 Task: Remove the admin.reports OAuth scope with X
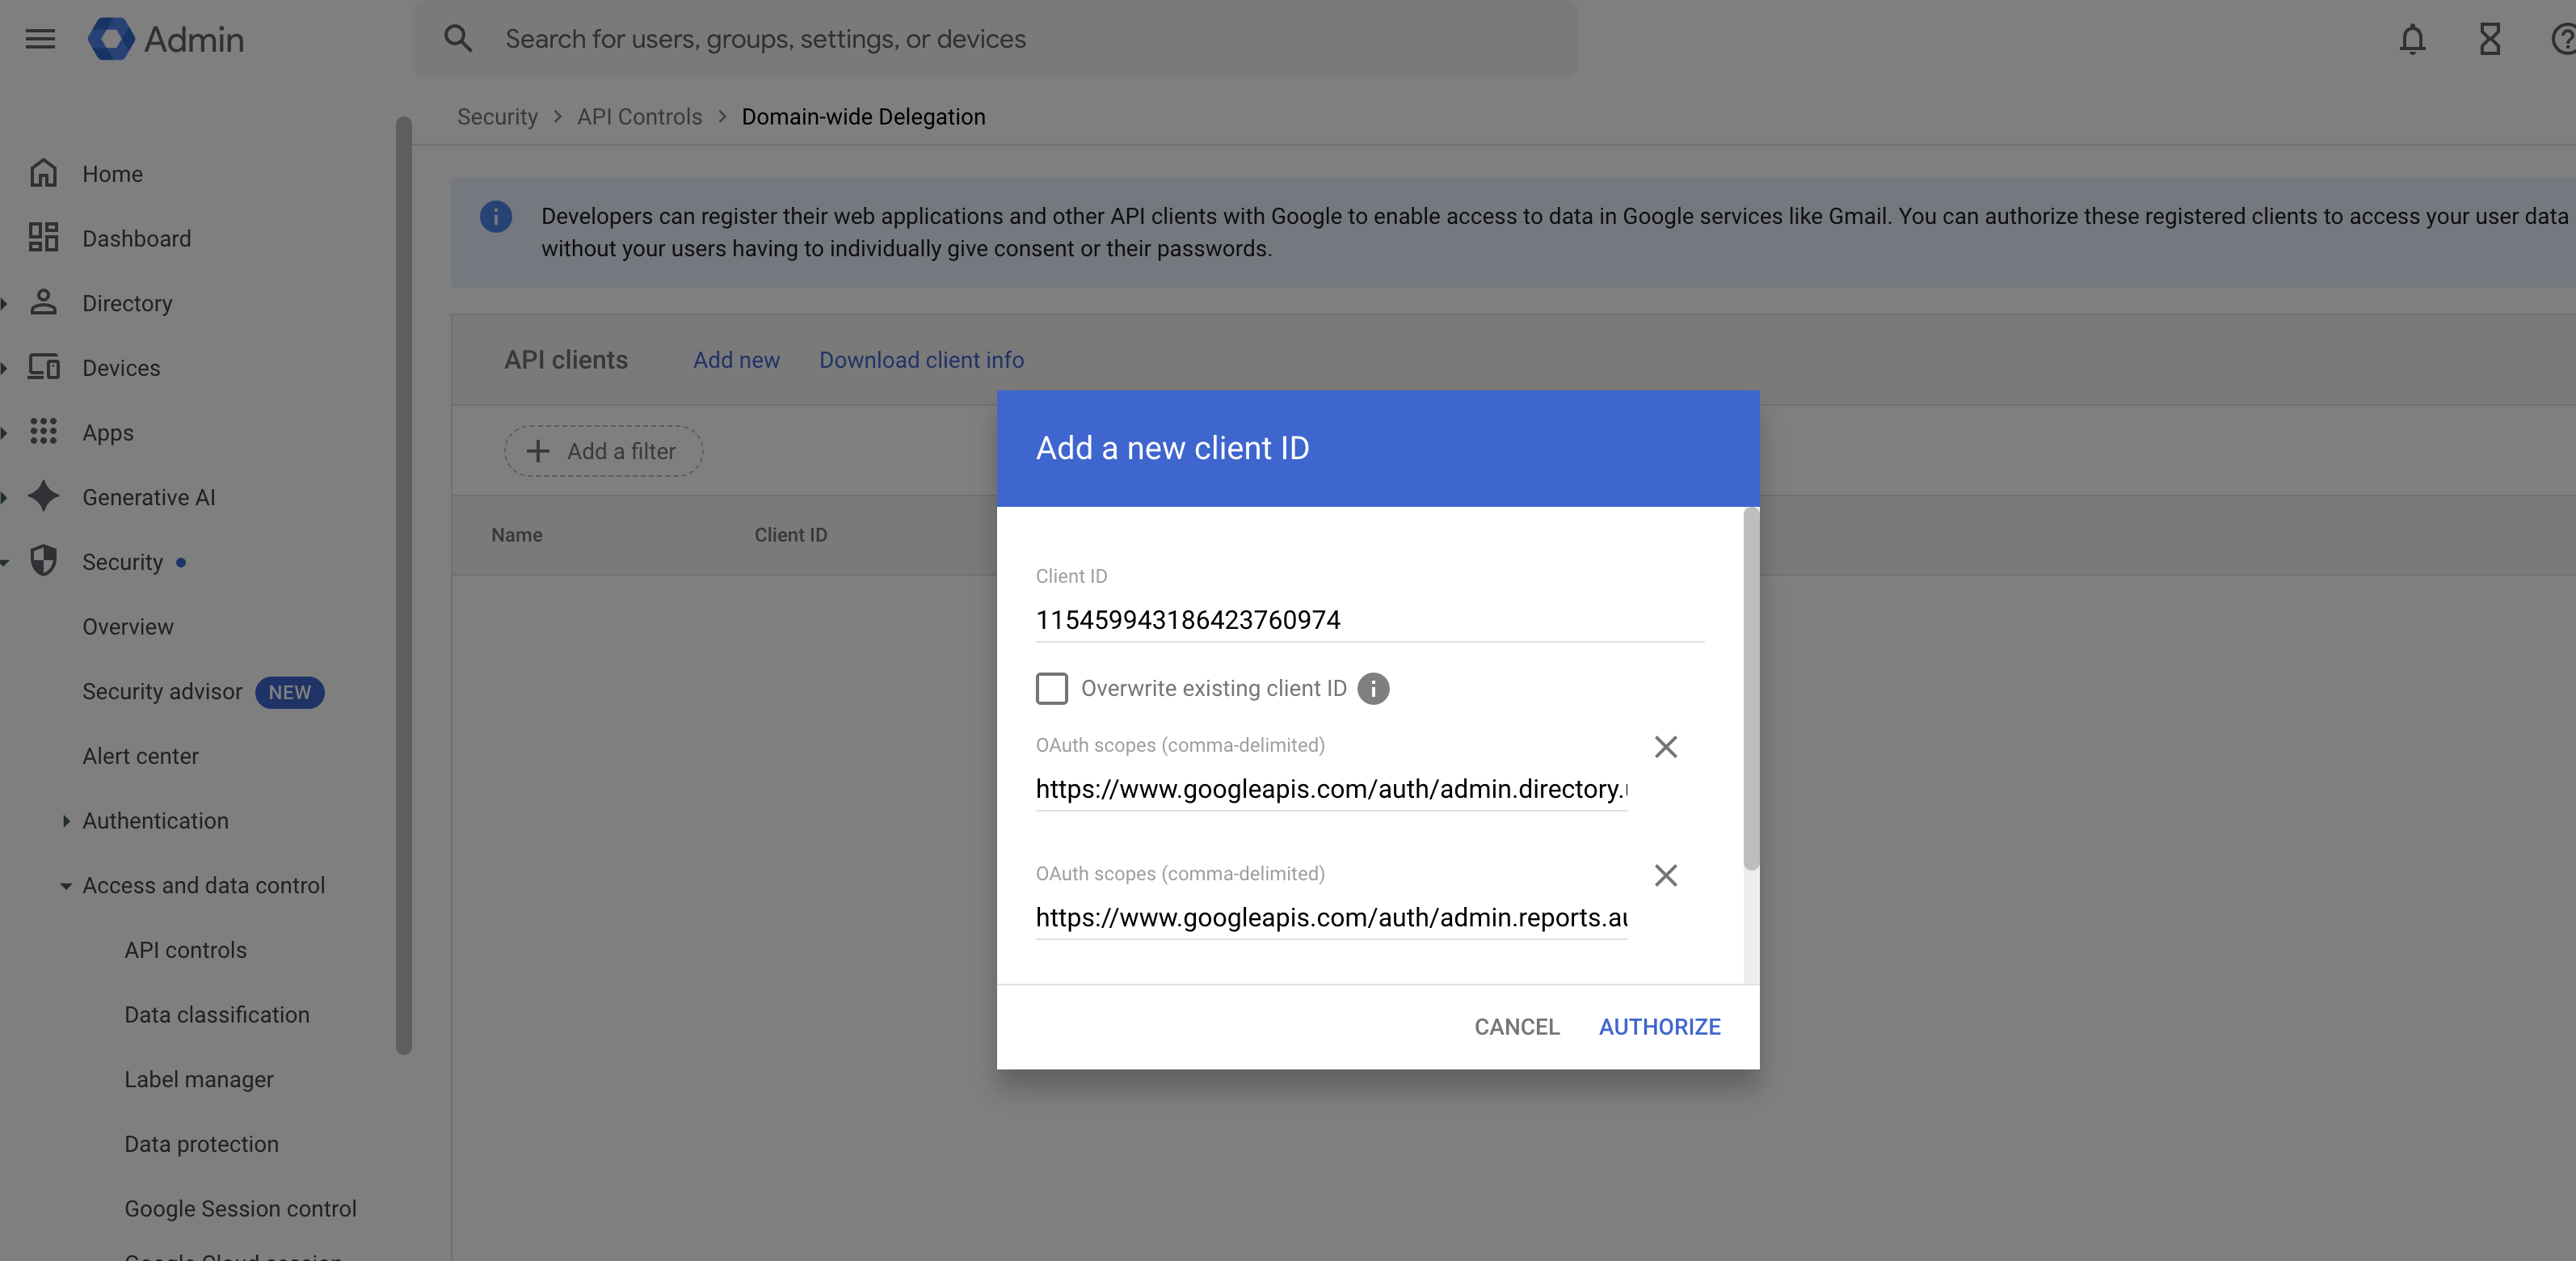(x=1665, y=876)
